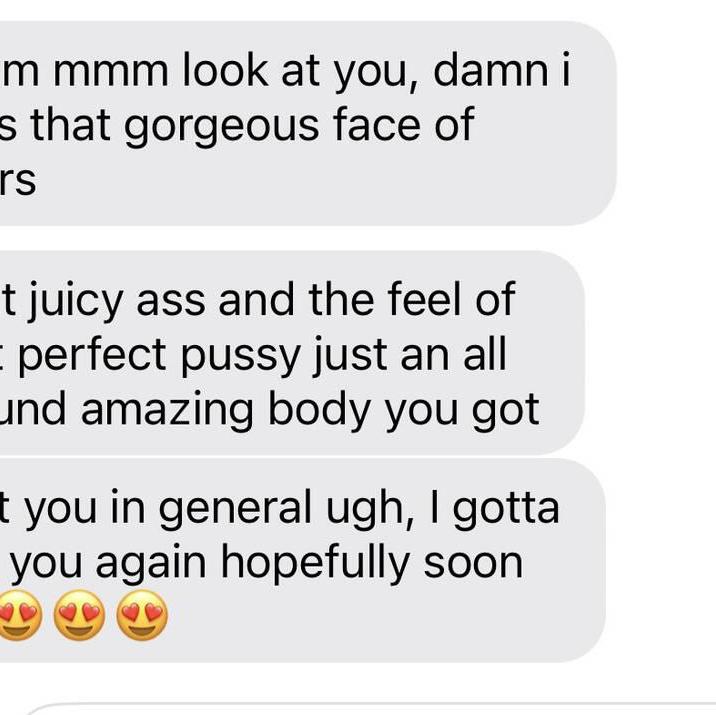
Task: Click the word 'gorgeous' in the top message
Action: (221, 126)
